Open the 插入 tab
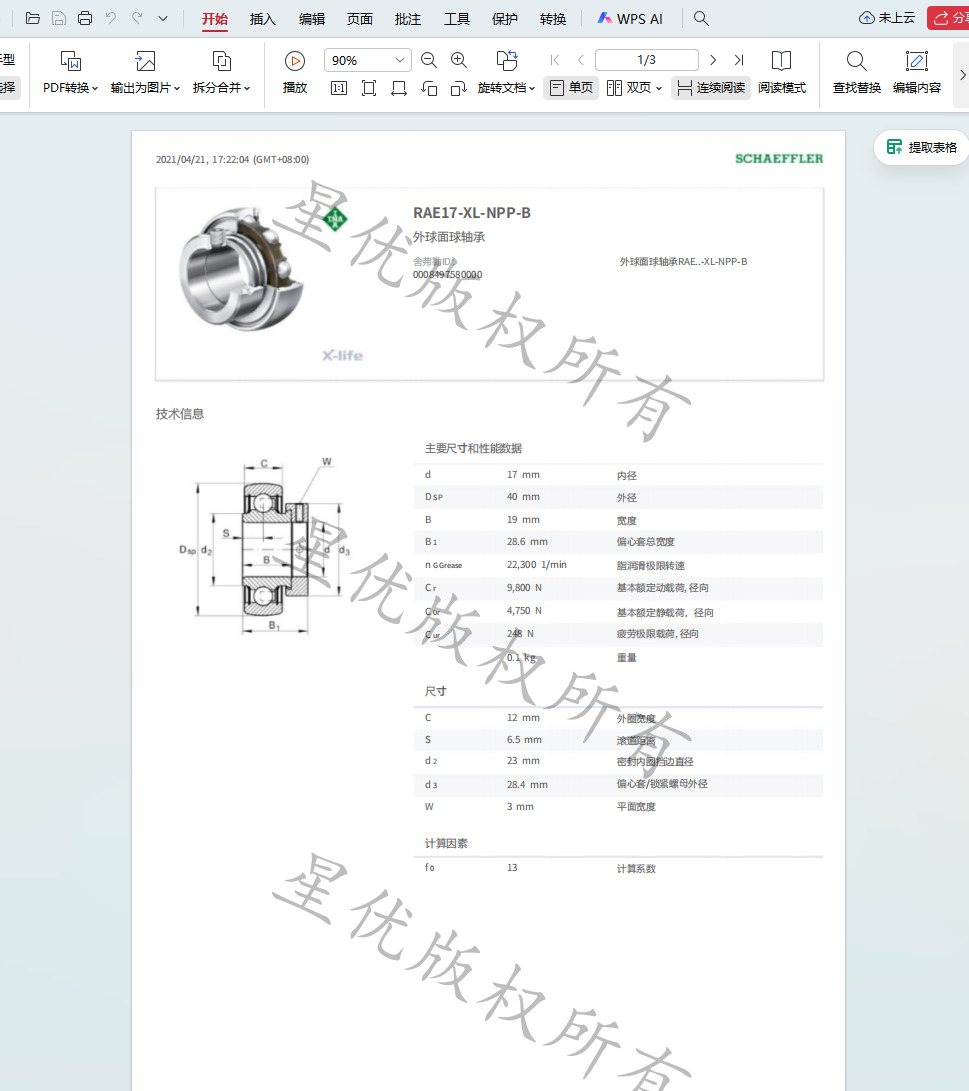The image size is (969, 1091). [x=262, y=19]
